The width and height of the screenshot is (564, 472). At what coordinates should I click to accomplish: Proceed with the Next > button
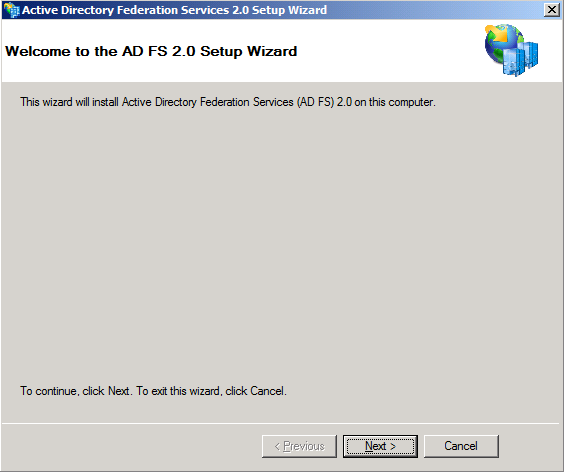click(x=380, y=446)
